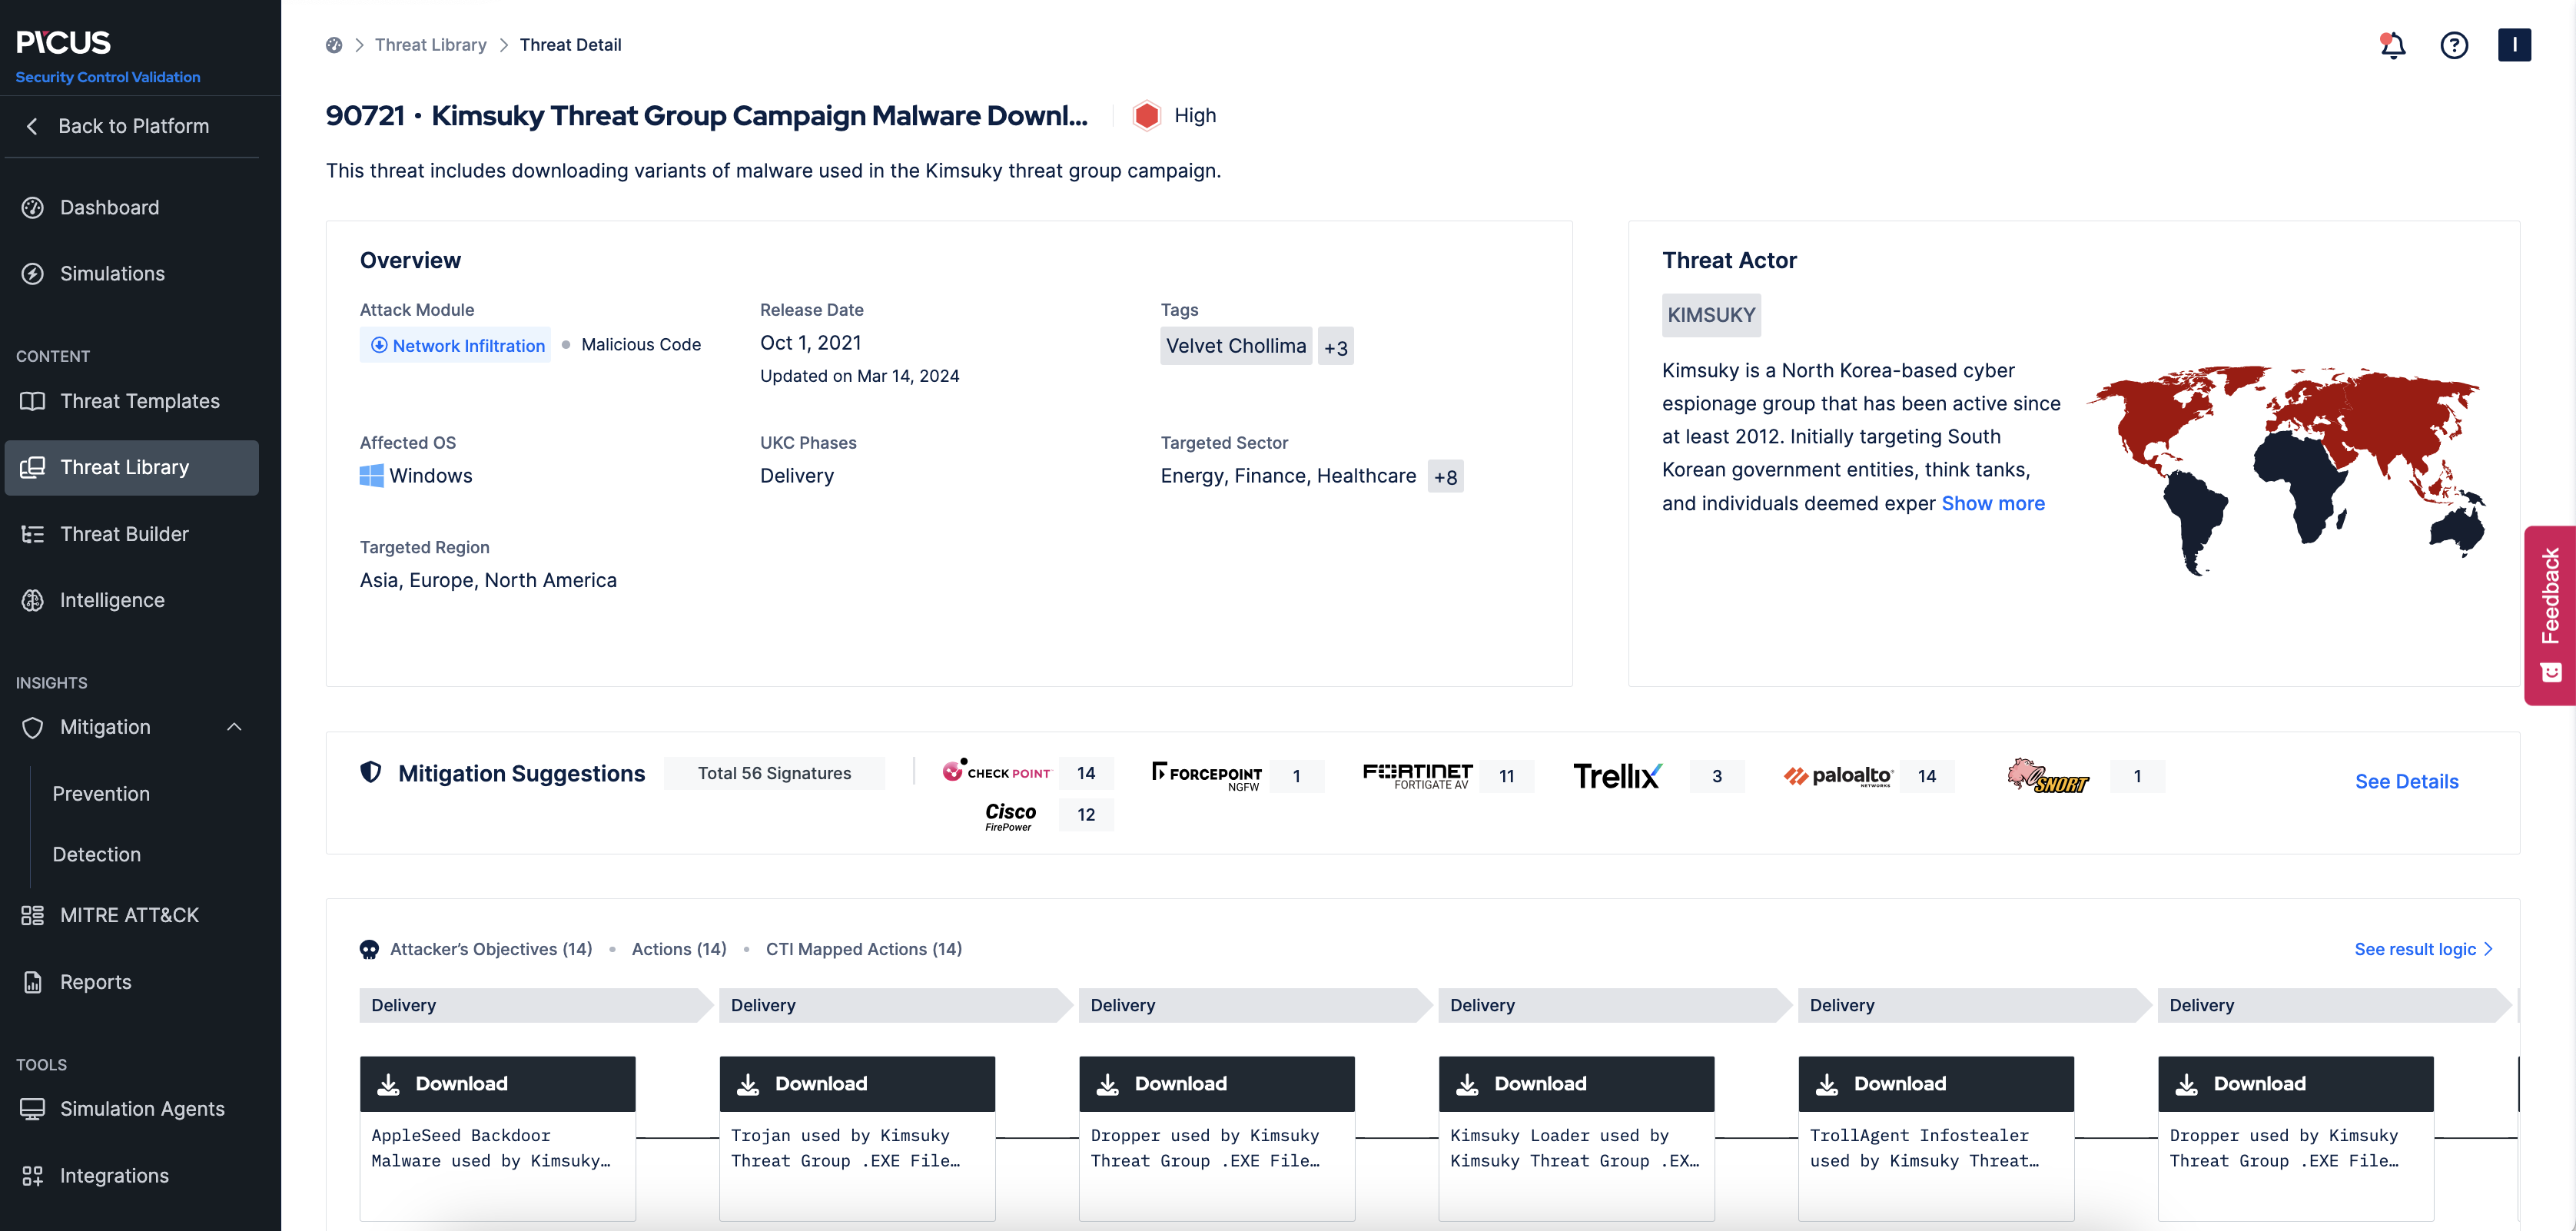Click the Back to Platform button
Screen dimensions: 2576x1231
tap(132, 126)
